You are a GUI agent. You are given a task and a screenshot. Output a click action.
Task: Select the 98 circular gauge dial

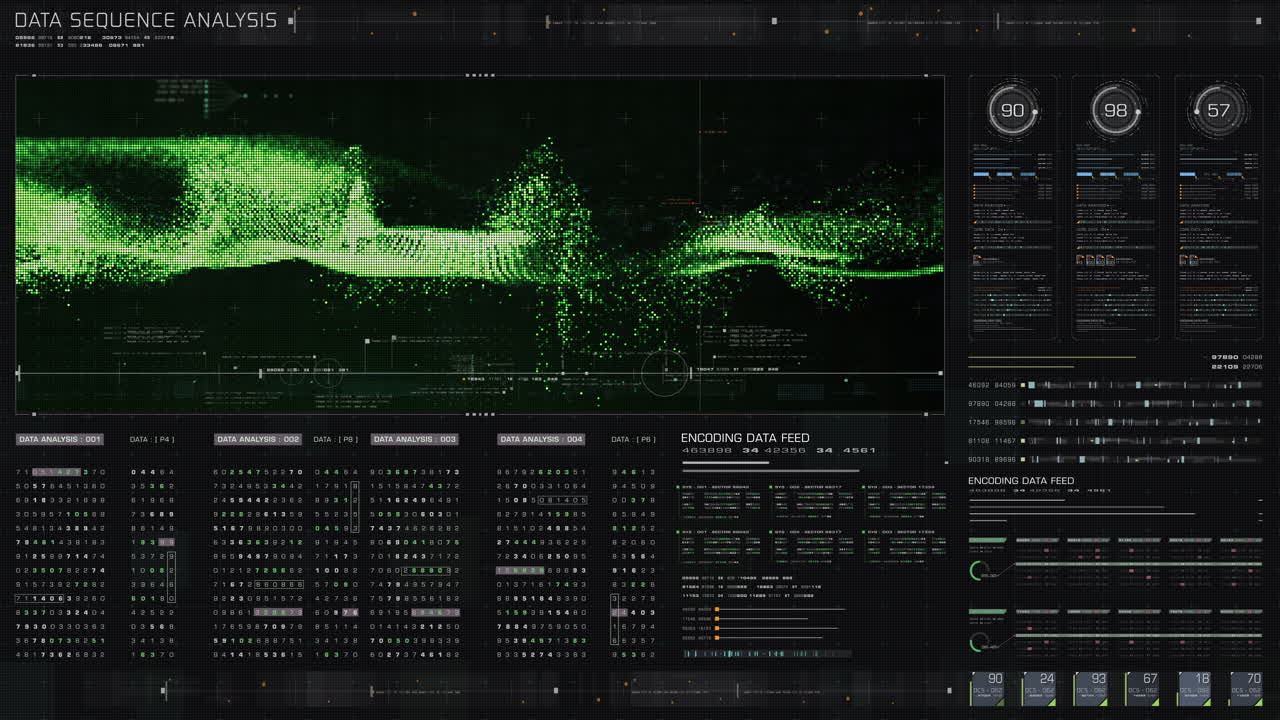[1114, 110]
